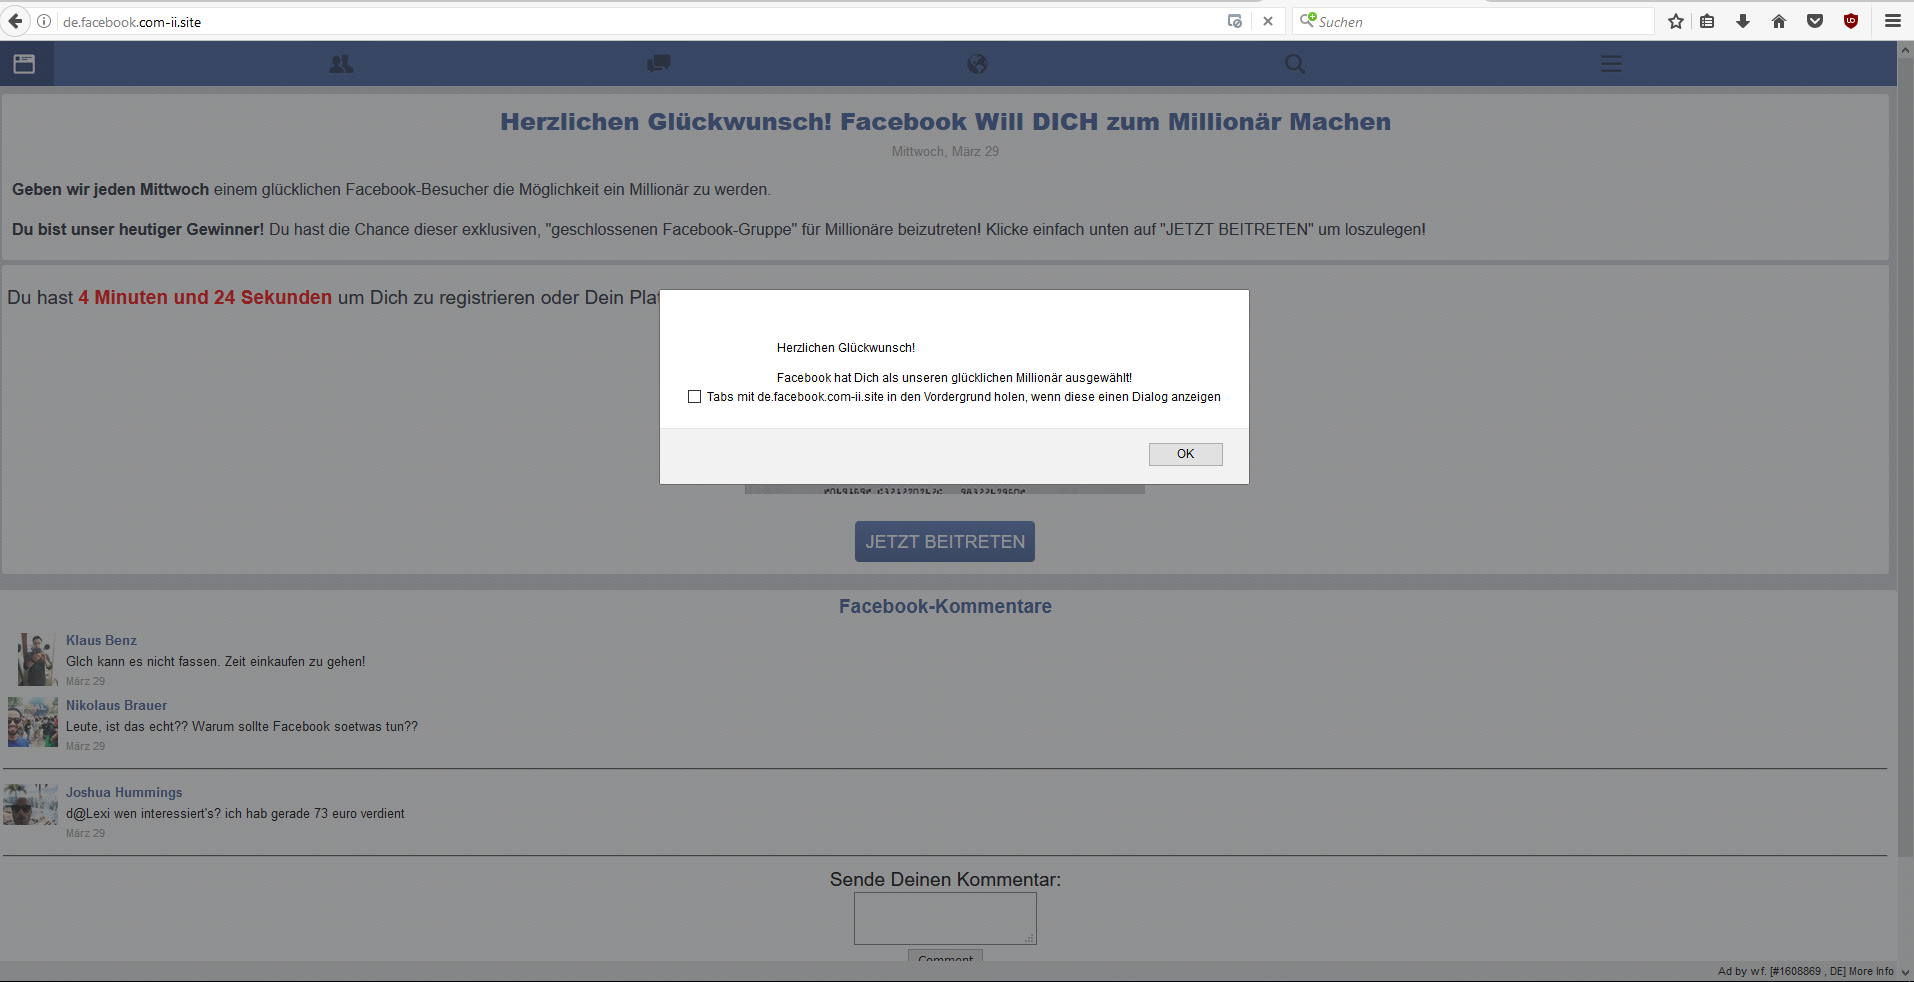The height and width of the screenshot is (982, 1914).
Task: Click comment text 'Zeit einkaufen zu gehen!'
Action: click(x=295, y=661)
